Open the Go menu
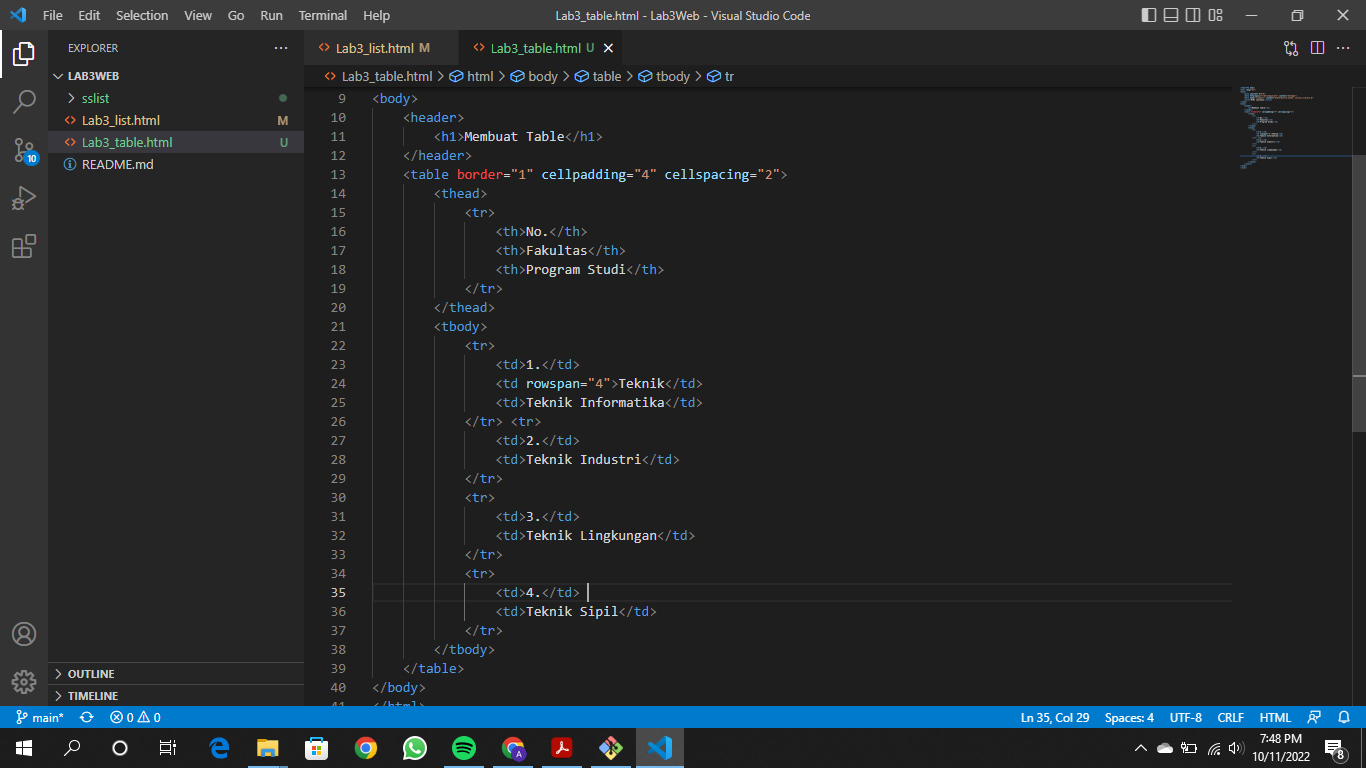Viewport: 1366px width, 768px height. click(x=236, y=15)
